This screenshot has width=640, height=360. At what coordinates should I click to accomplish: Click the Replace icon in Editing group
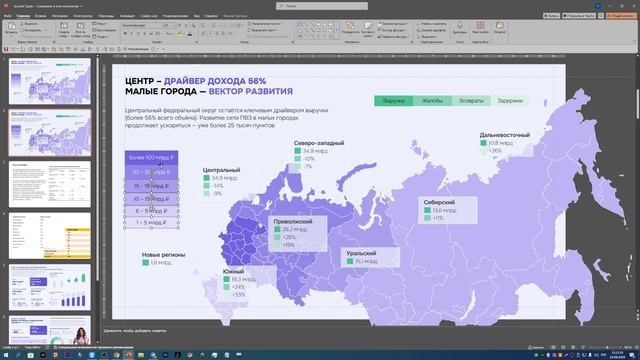[x=419, y=30]
